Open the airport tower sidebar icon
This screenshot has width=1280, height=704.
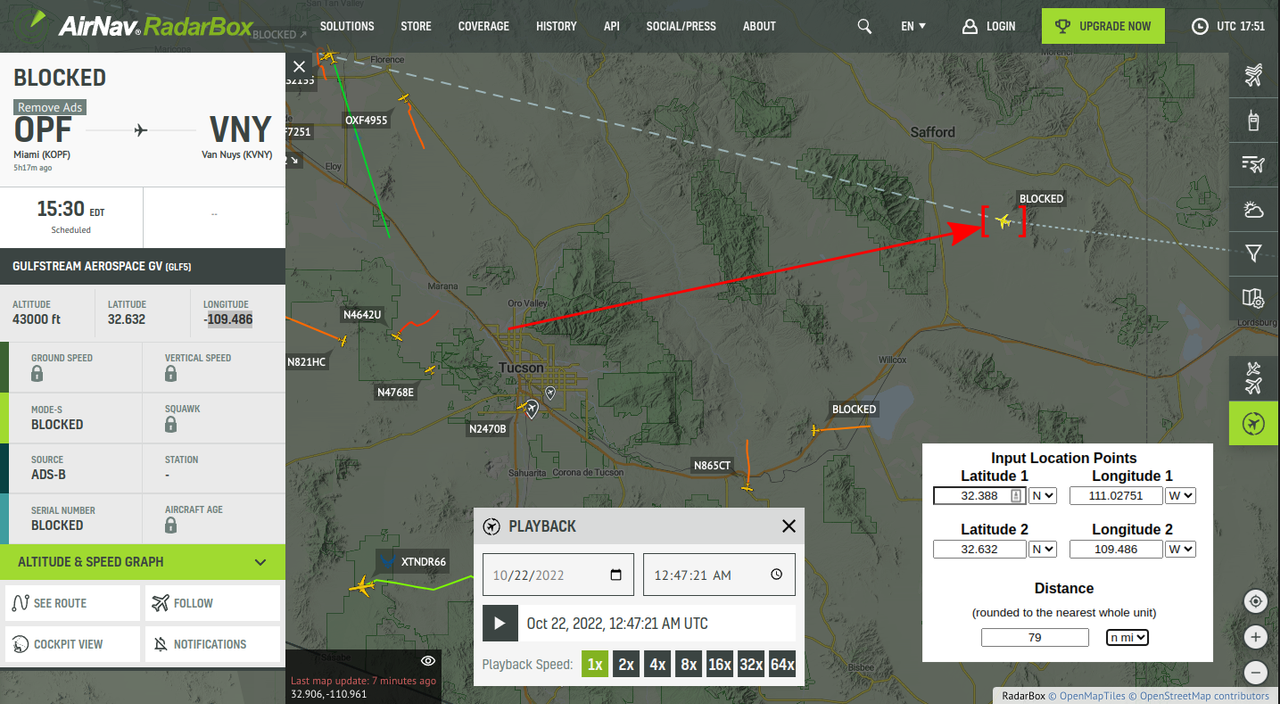pos(1253,120)
